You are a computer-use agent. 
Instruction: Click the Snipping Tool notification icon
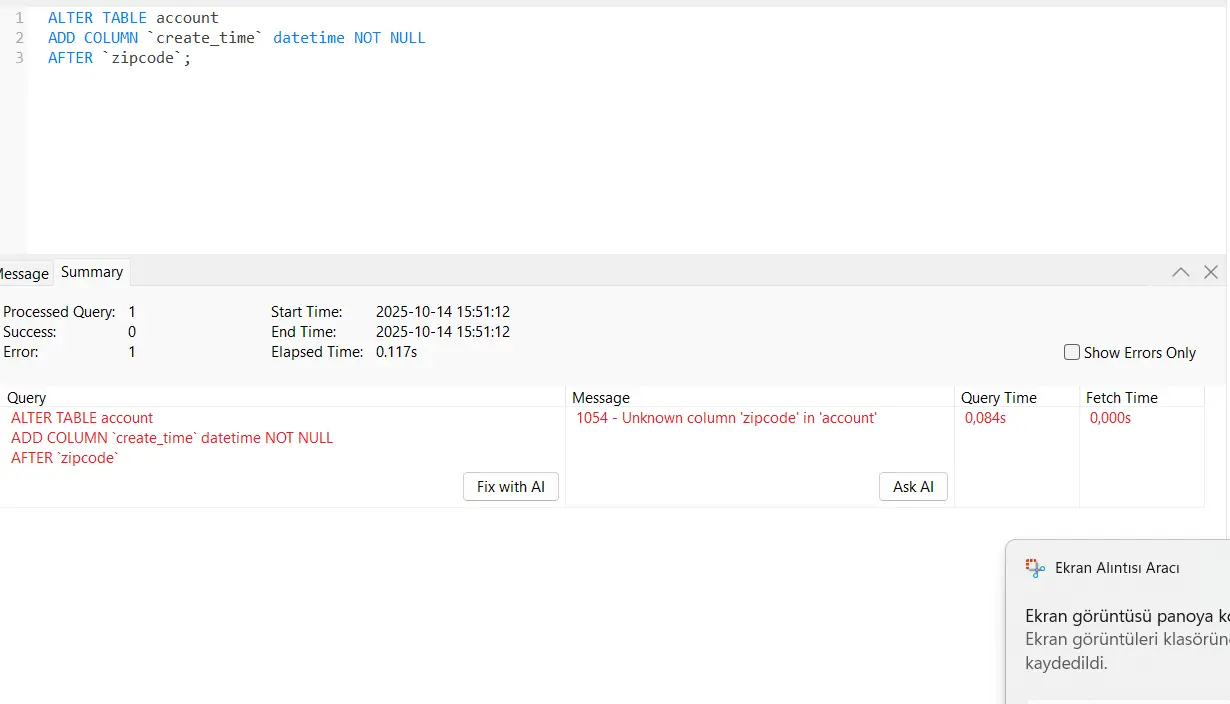1035,568
